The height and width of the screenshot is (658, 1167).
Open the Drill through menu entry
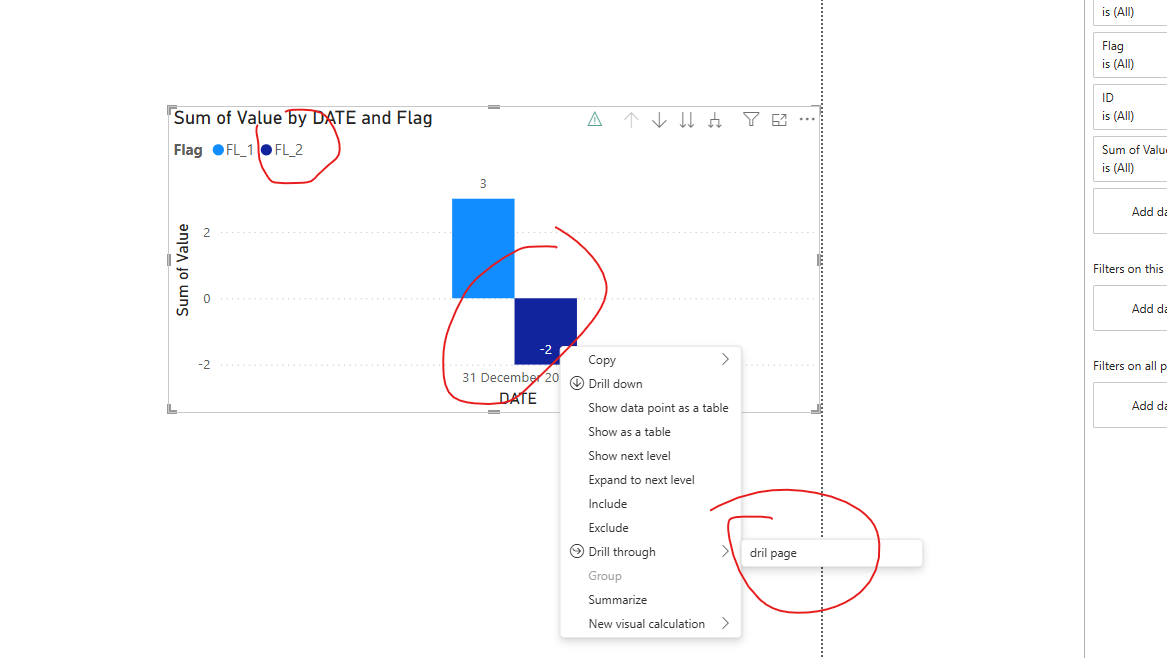pyautogui.click(x=650, y=552)
